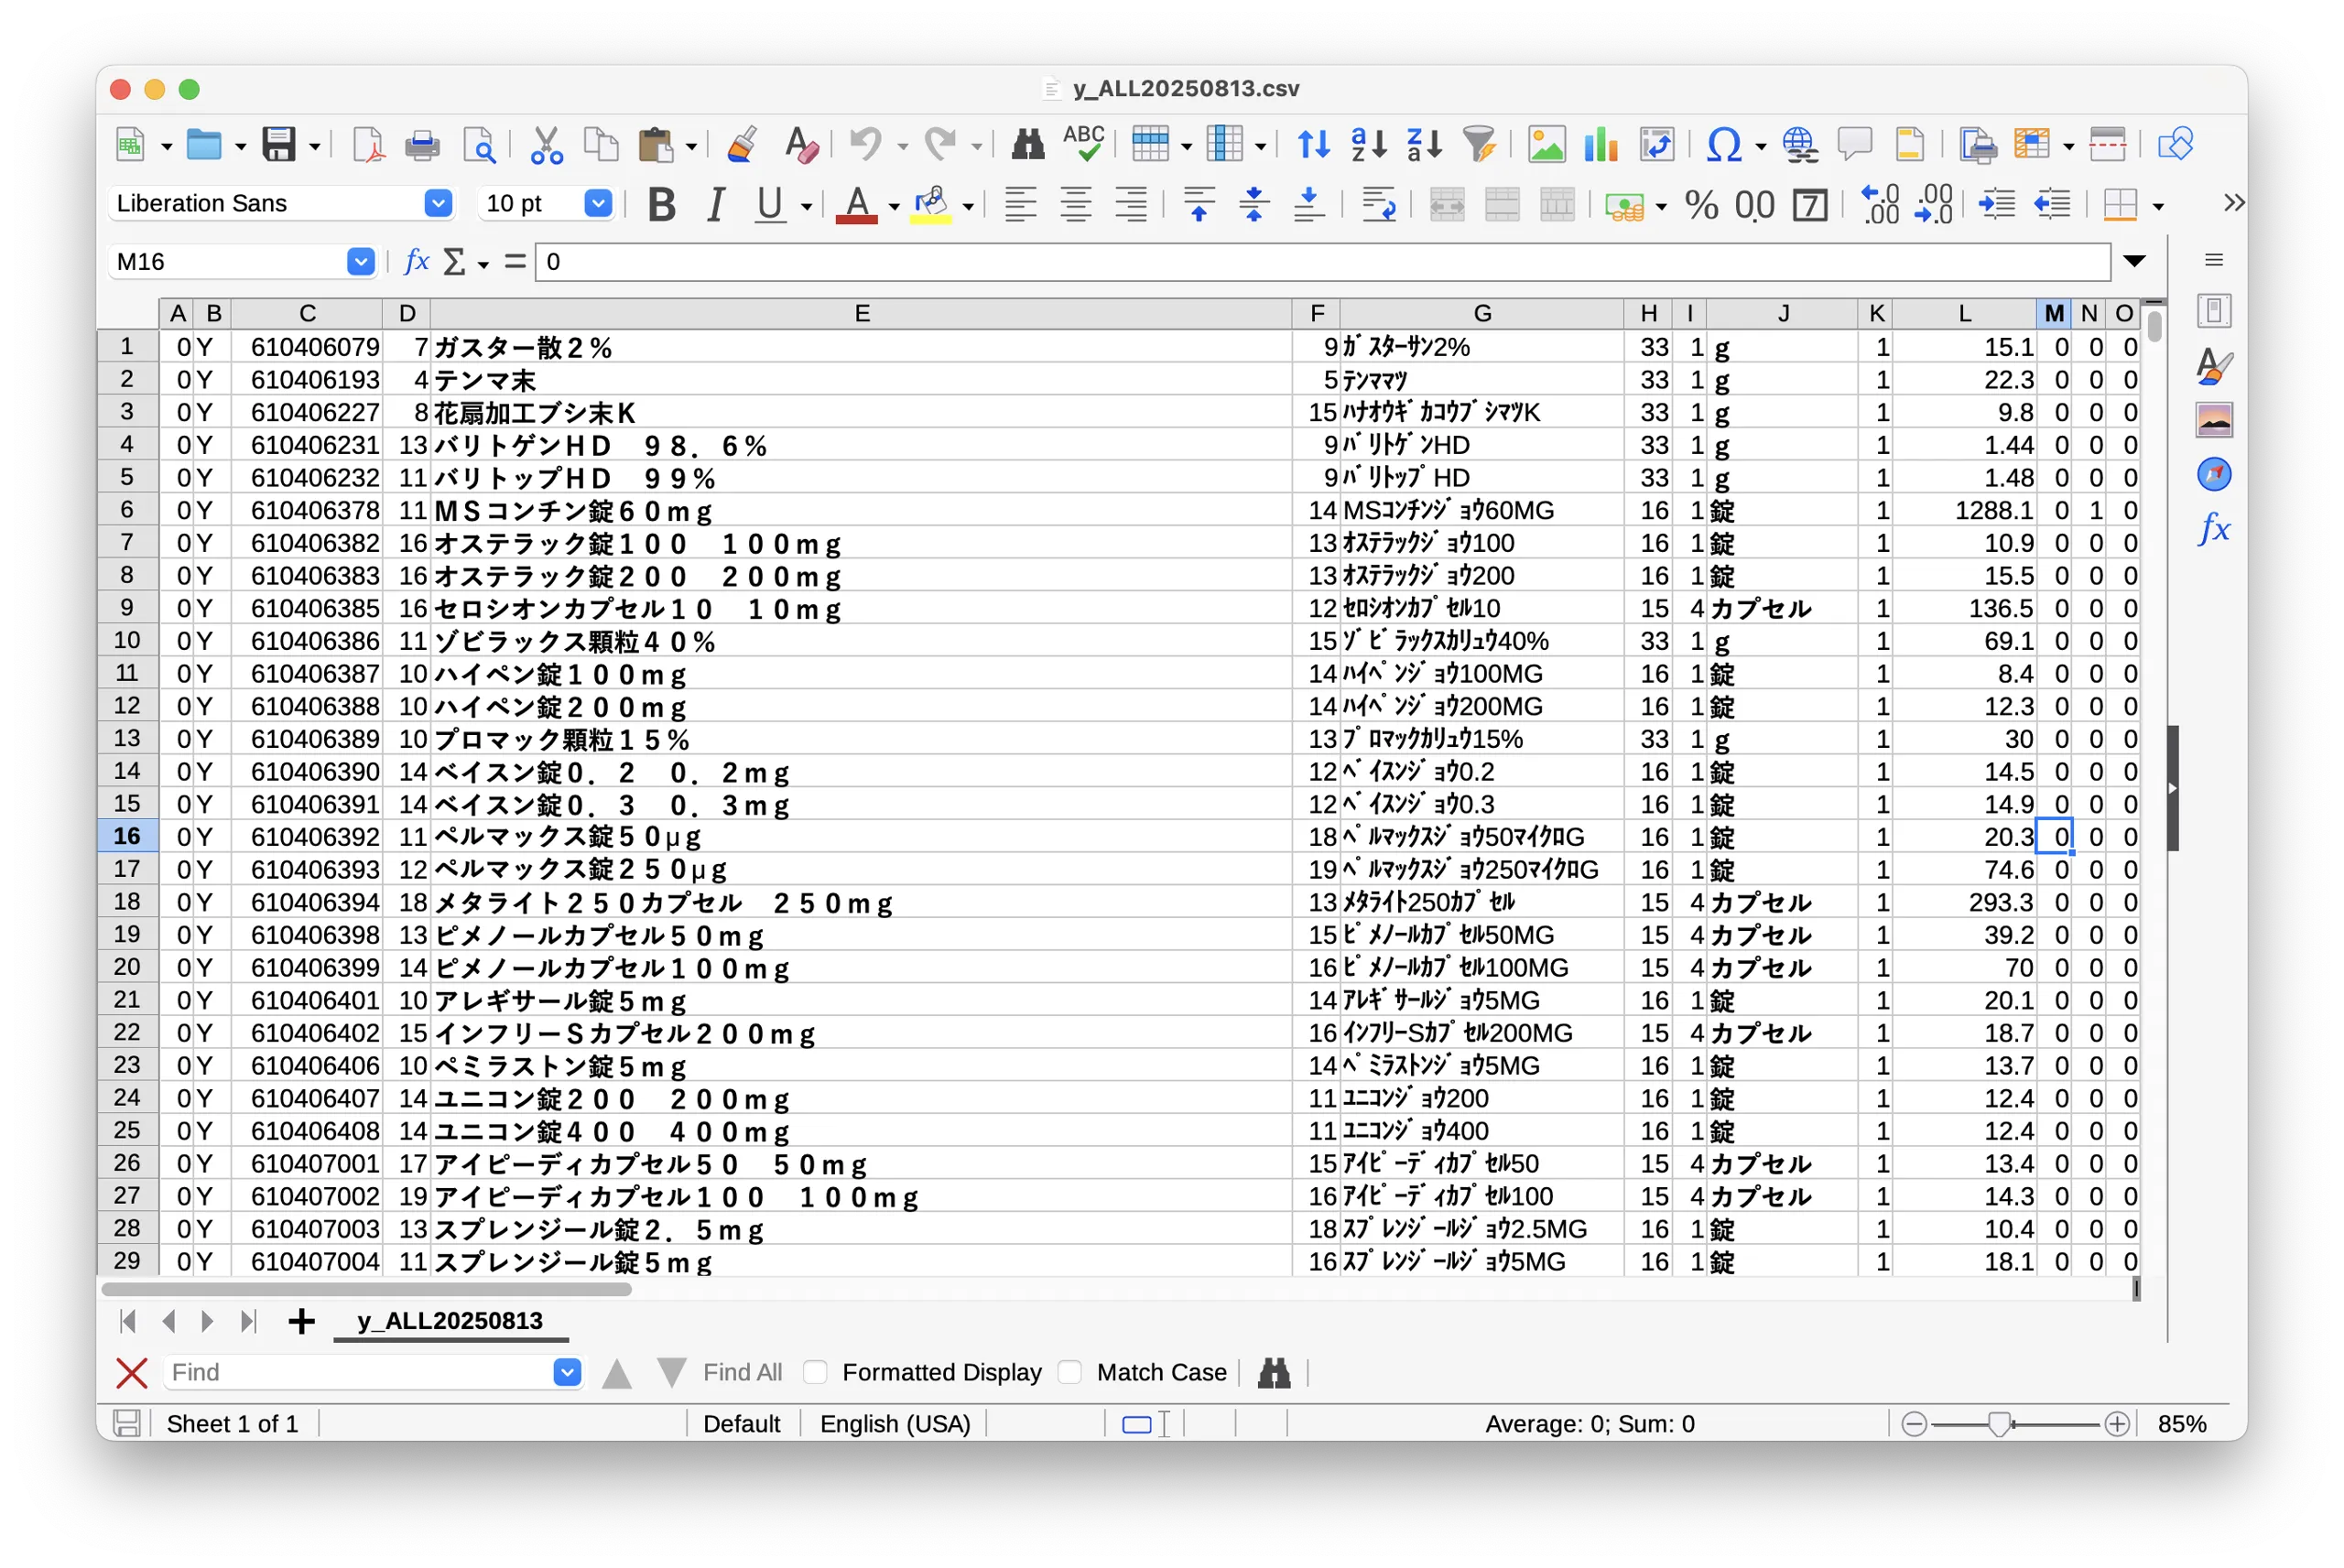The width and height of the screenshot is (2344, 1568).
Task: Enable the Match Case checkbox
Action: tap(1070, 1372)
